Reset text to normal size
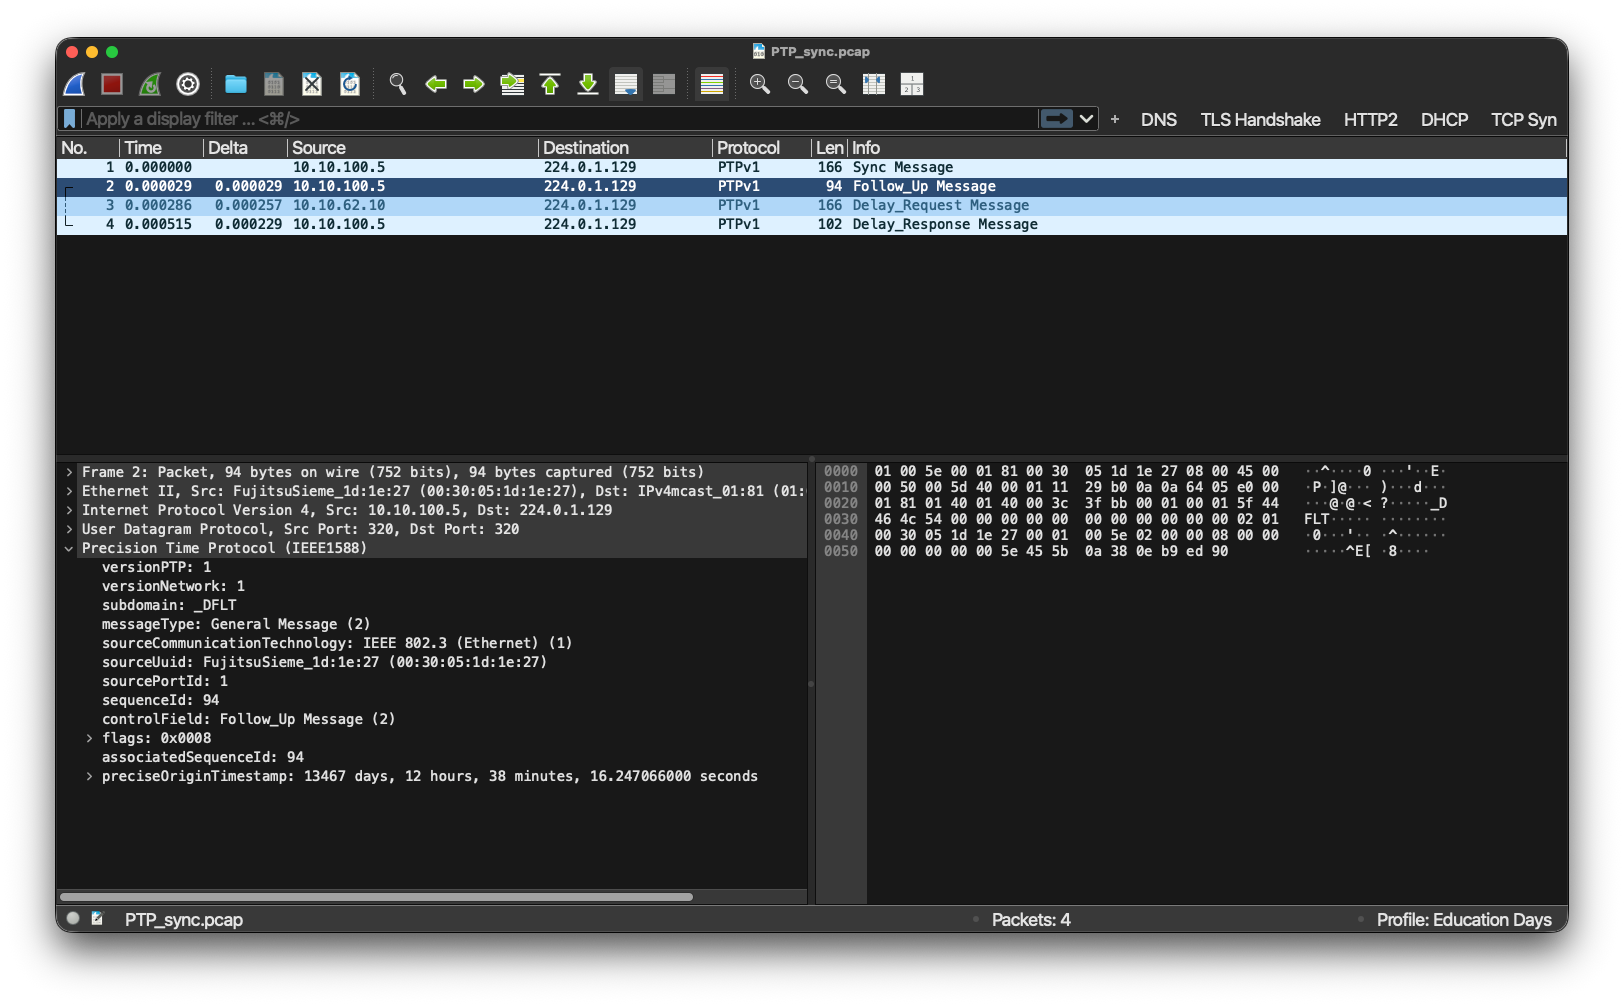The width and height of the screenshot is (1624, 1006). (x=836, y=85)
